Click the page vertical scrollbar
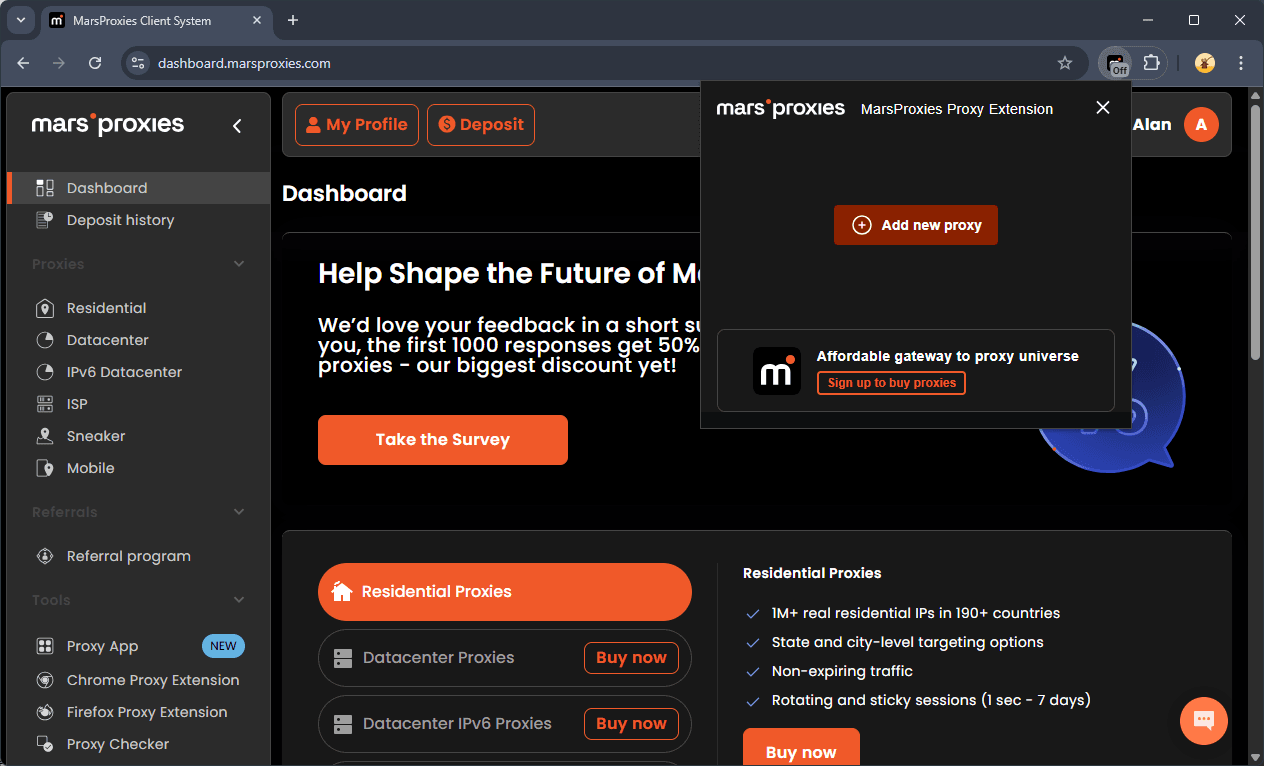Viewport: 1264px width, 766px height. tap(1255, 230)
